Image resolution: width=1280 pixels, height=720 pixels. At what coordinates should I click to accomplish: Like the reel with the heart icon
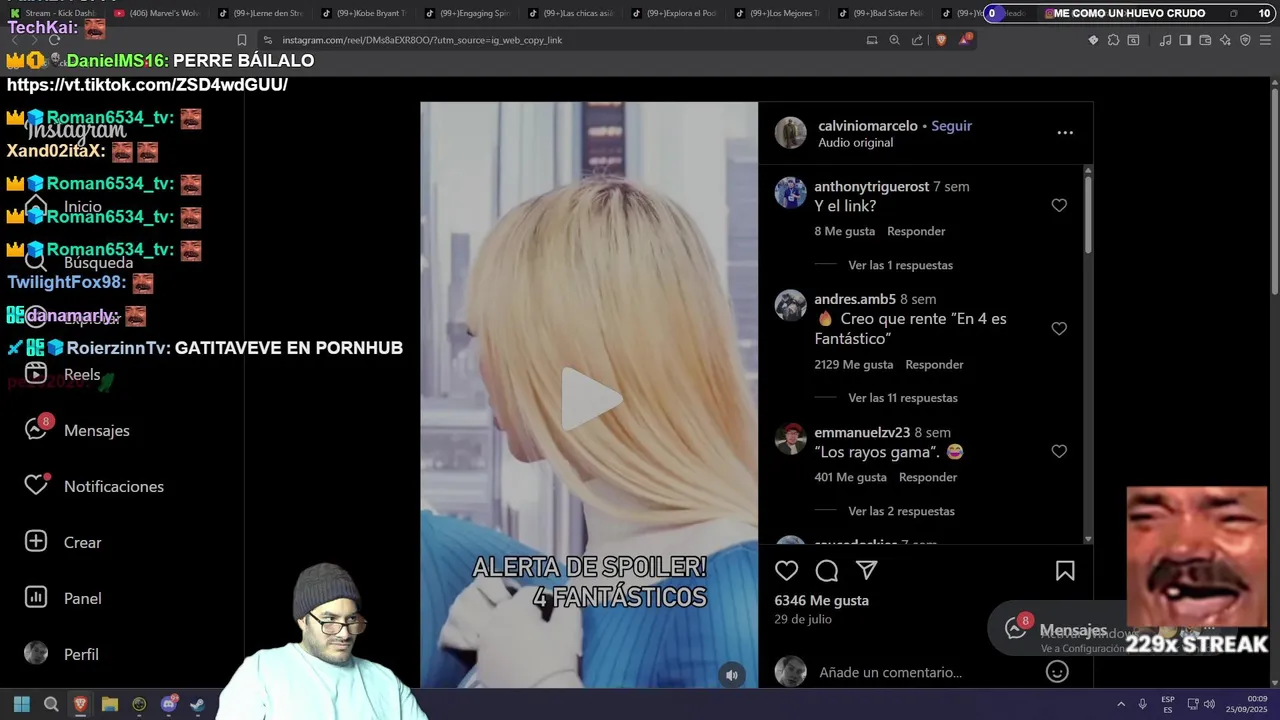tap(787, 571)
